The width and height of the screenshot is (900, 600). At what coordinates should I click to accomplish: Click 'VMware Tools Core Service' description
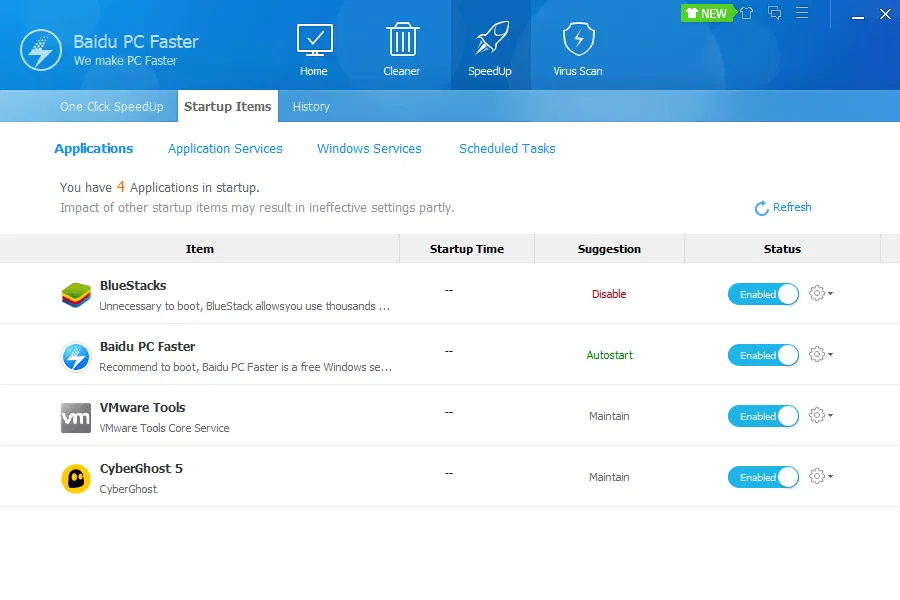(164, 428)
